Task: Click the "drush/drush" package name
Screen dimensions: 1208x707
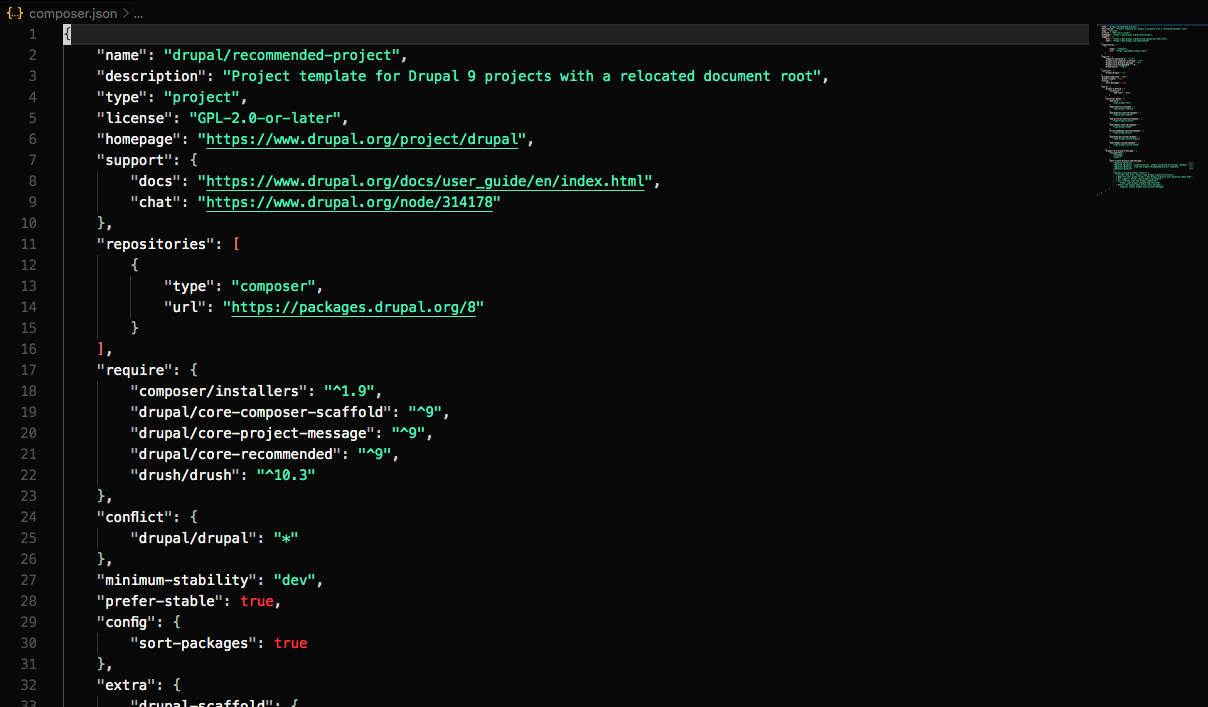Action: (x=185, y=475)
